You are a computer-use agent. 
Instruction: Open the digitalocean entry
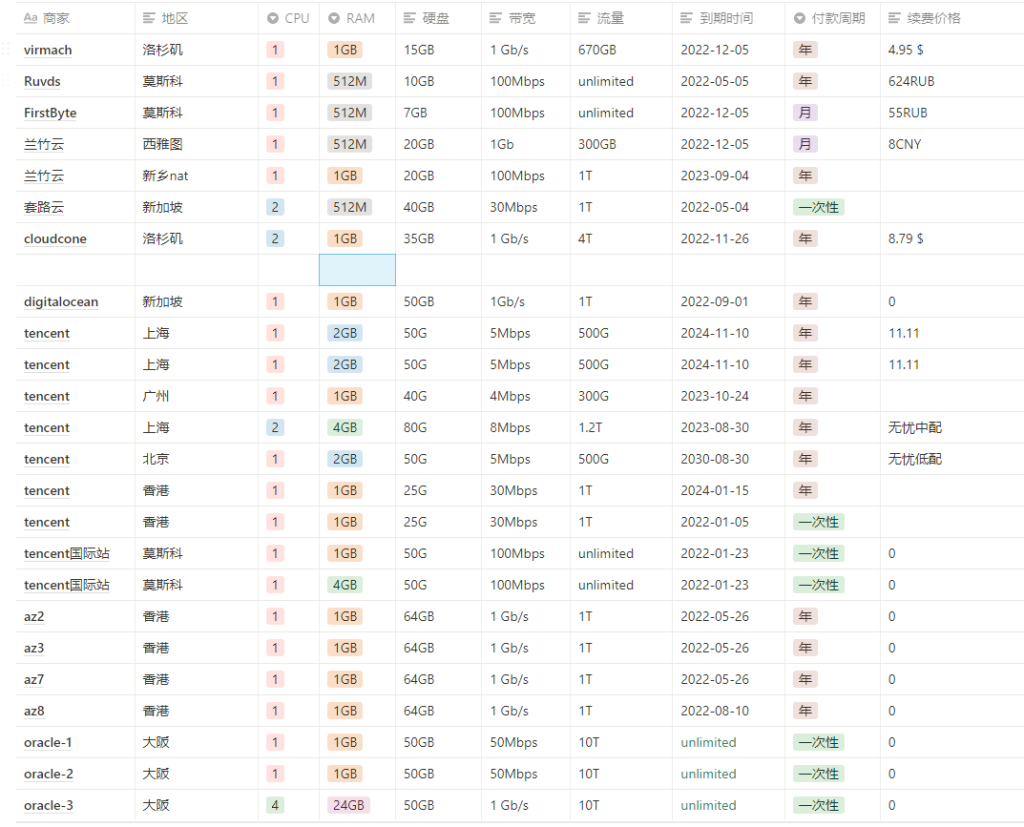coord(61,302)
